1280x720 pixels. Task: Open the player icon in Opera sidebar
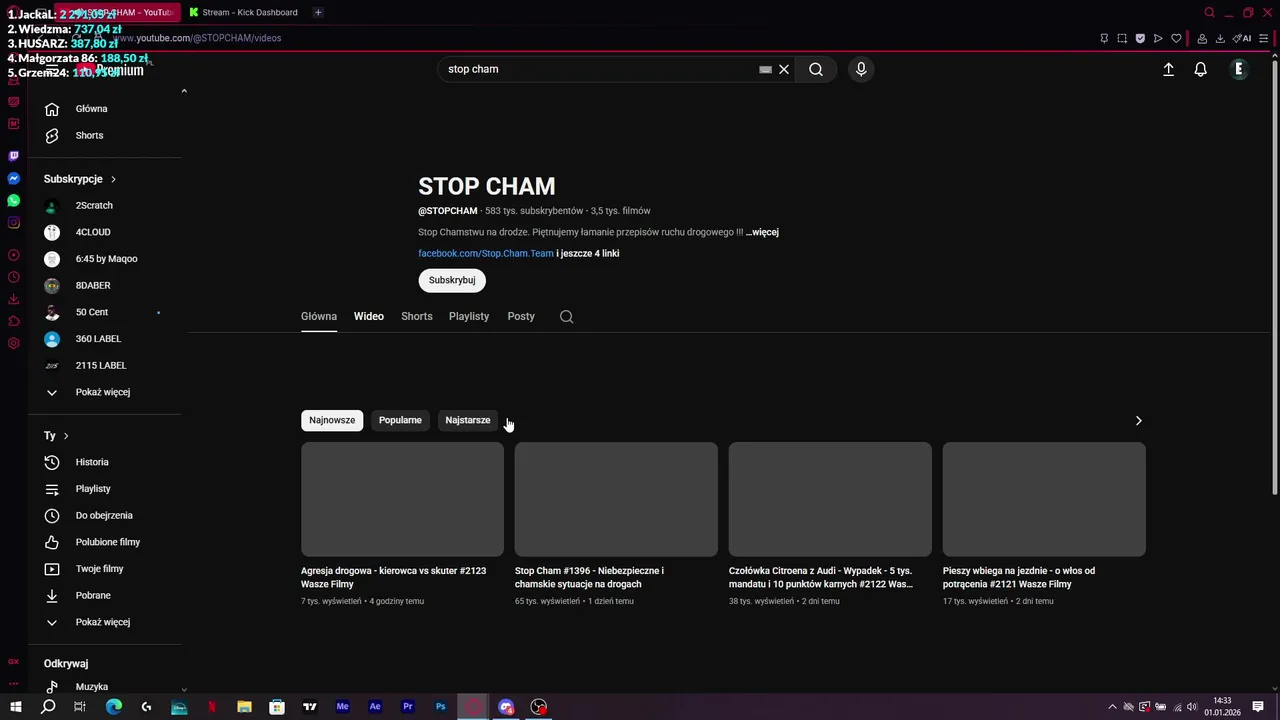click(x=13, y=255)
